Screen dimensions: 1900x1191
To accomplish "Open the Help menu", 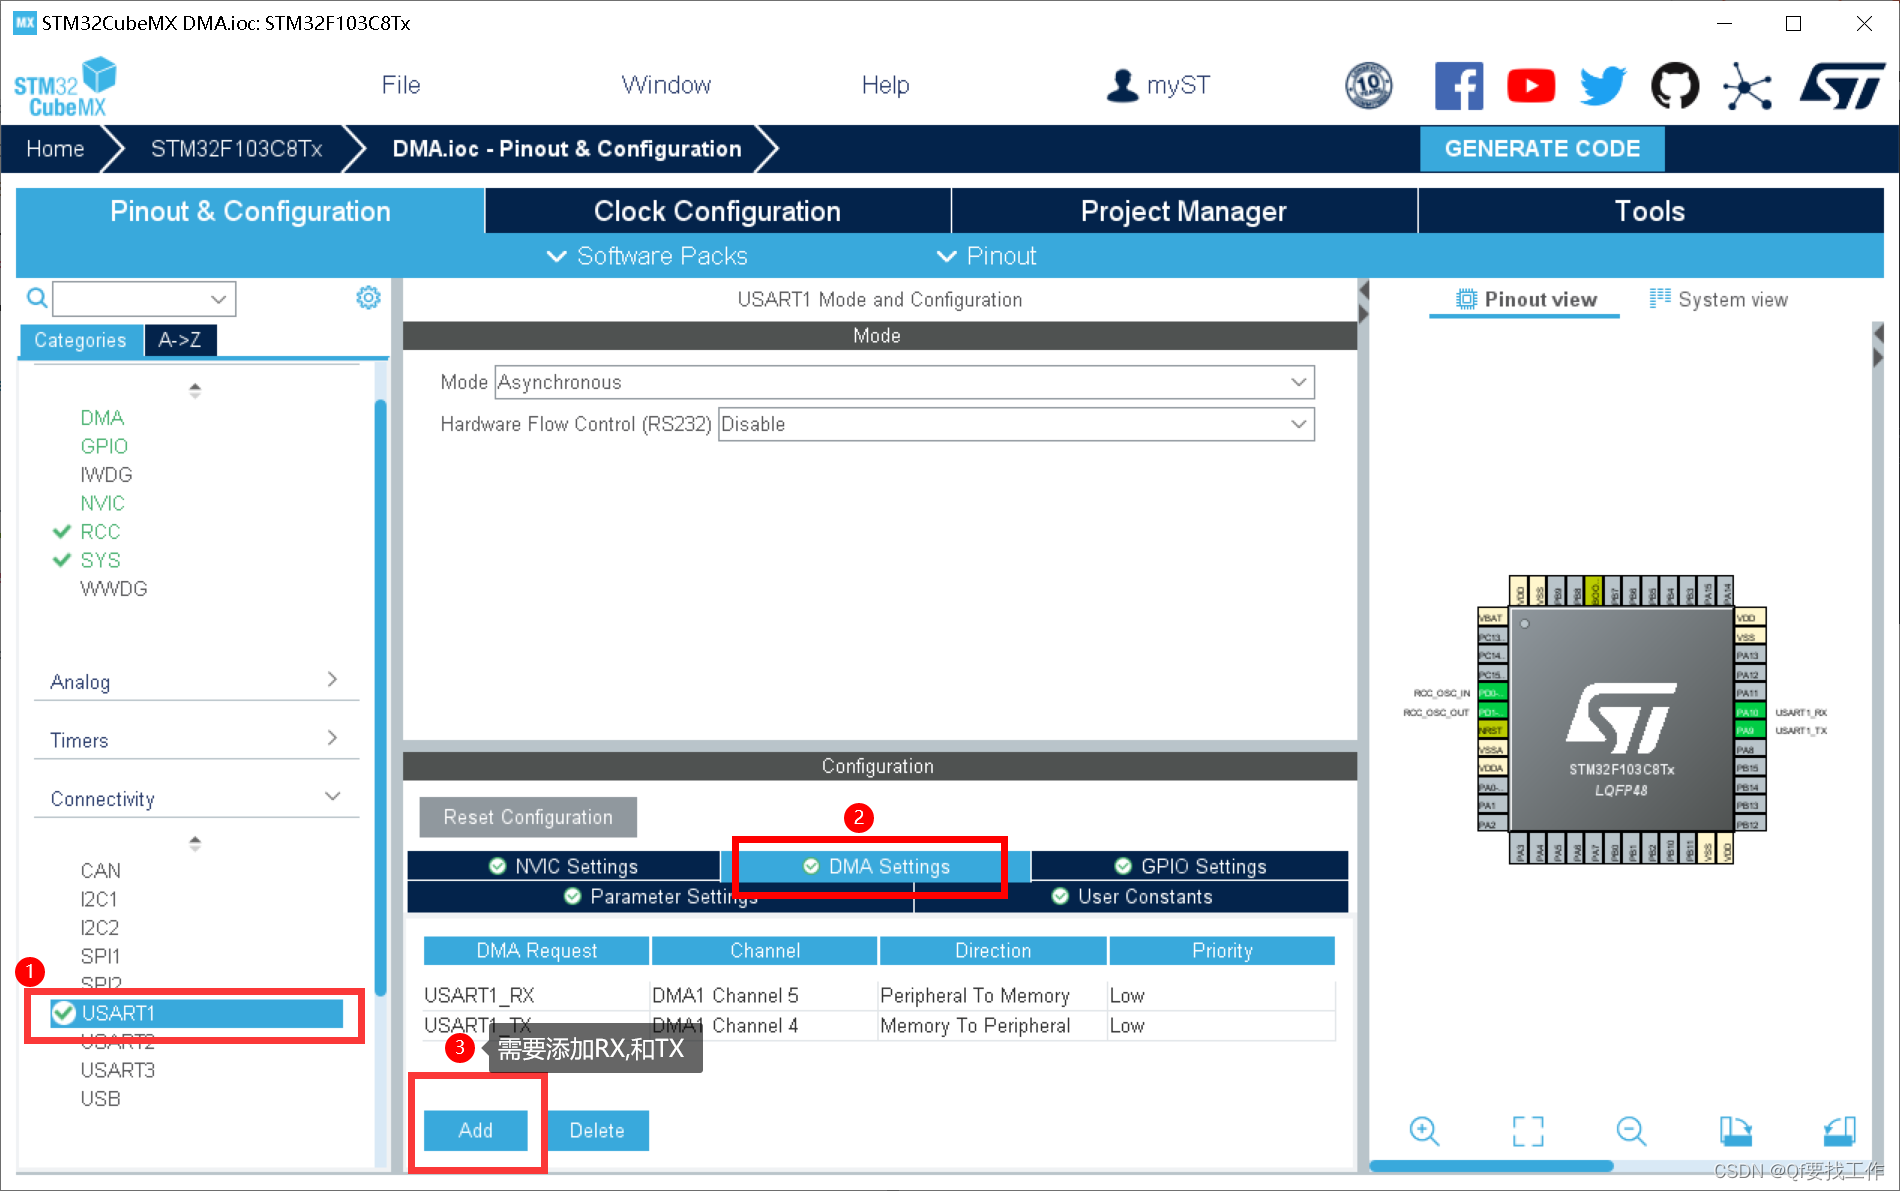I will (x=886, y=85).
